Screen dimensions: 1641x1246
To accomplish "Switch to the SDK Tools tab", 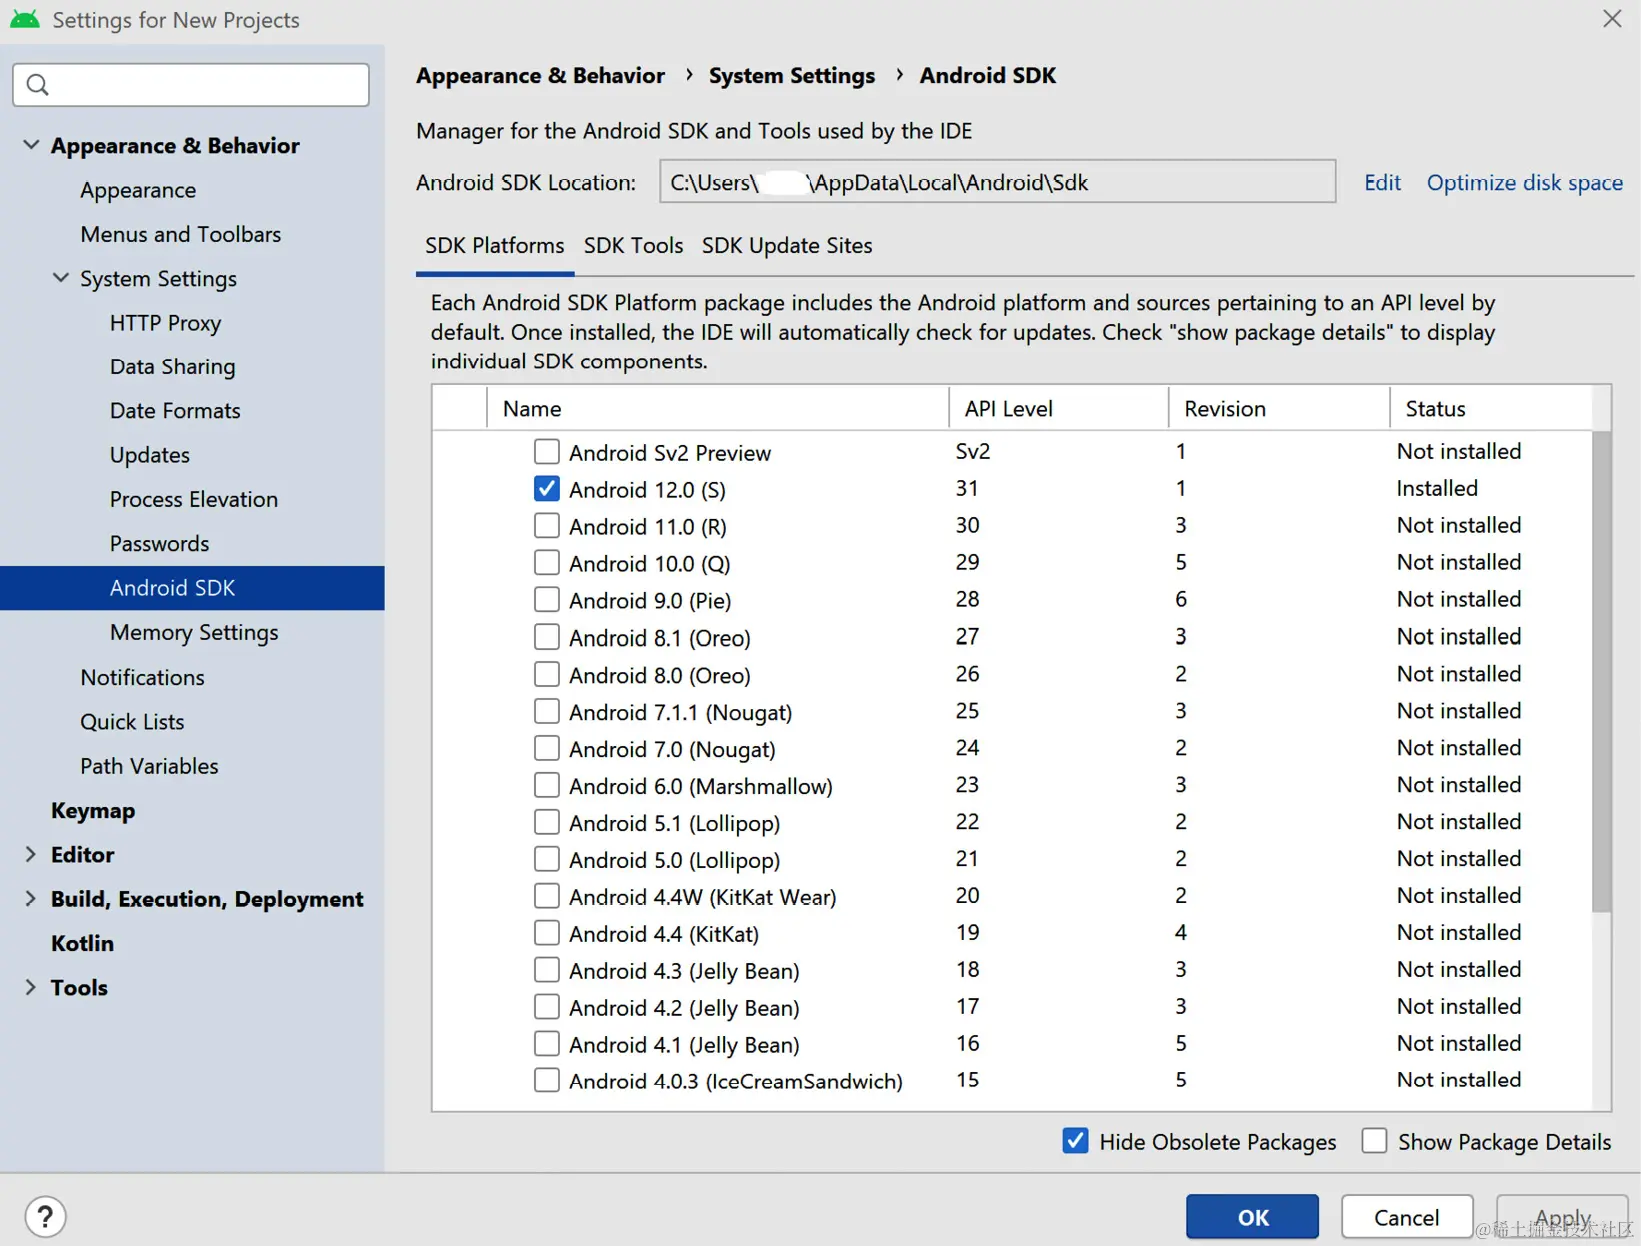I will click(633, 246).
